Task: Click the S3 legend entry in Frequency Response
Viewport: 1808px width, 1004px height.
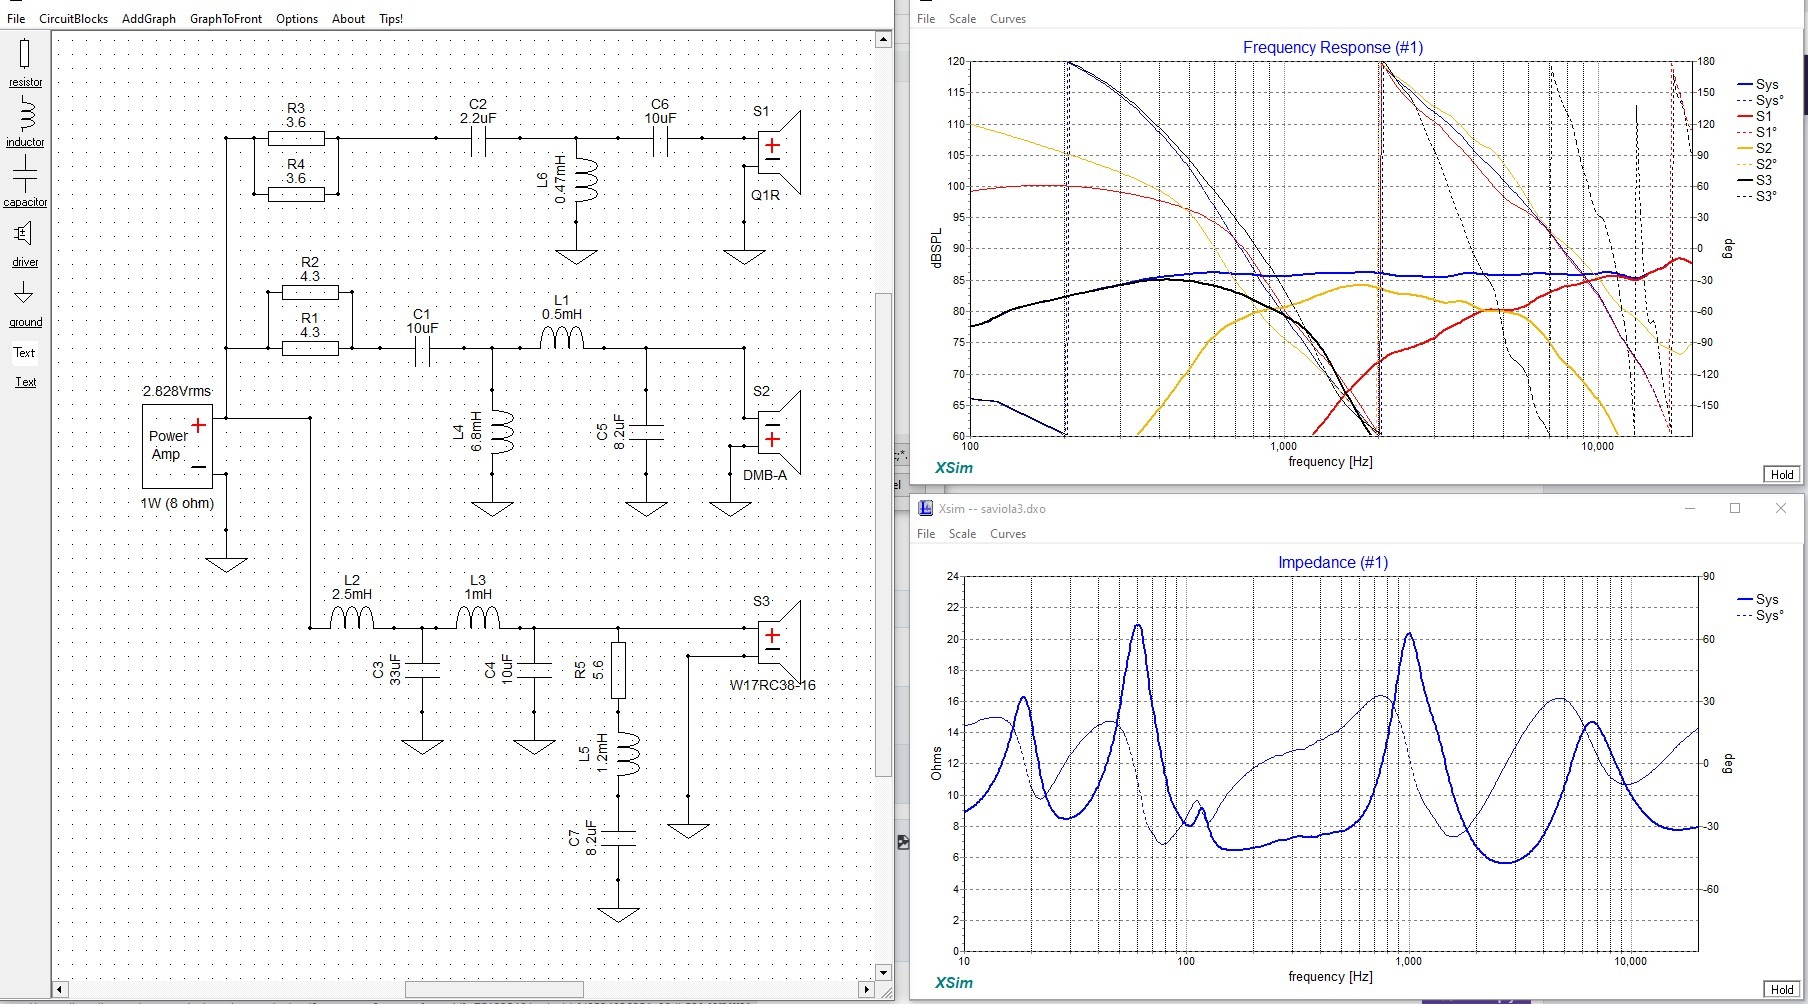Action: point(1755,180)
